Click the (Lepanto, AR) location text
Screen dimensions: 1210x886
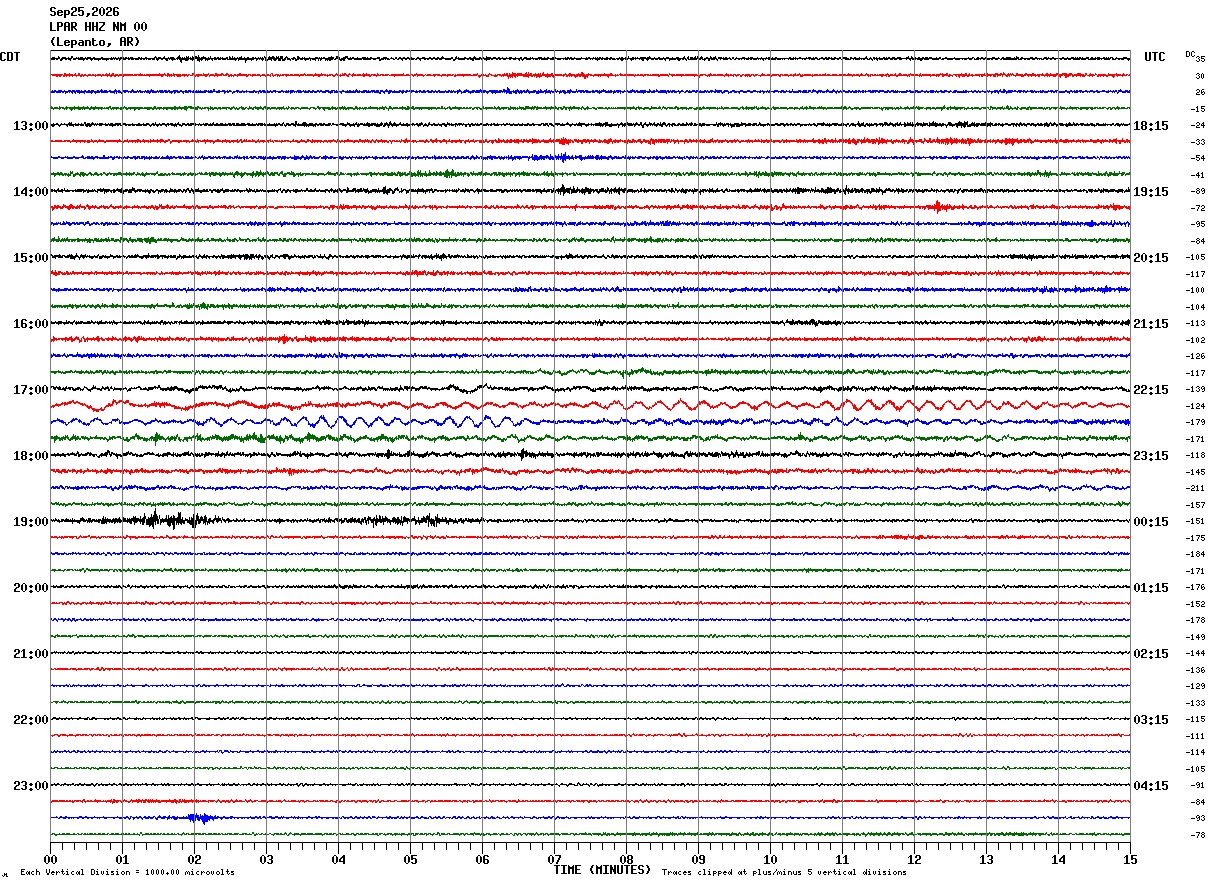(x=95, y=42)
